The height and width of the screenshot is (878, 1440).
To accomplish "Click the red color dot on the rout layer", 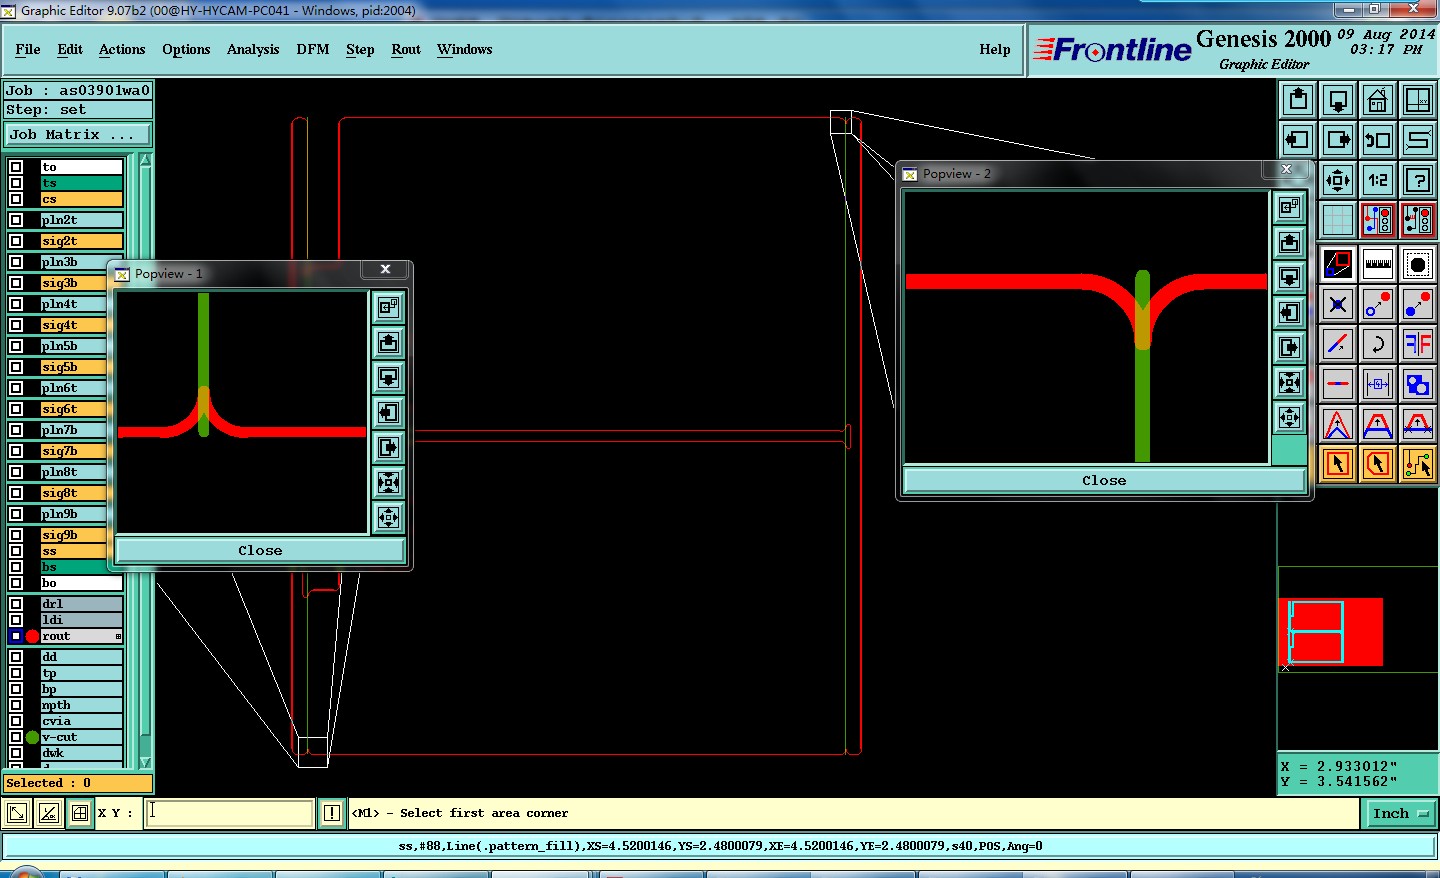I will pyautogui.click(x=32, y=636).
